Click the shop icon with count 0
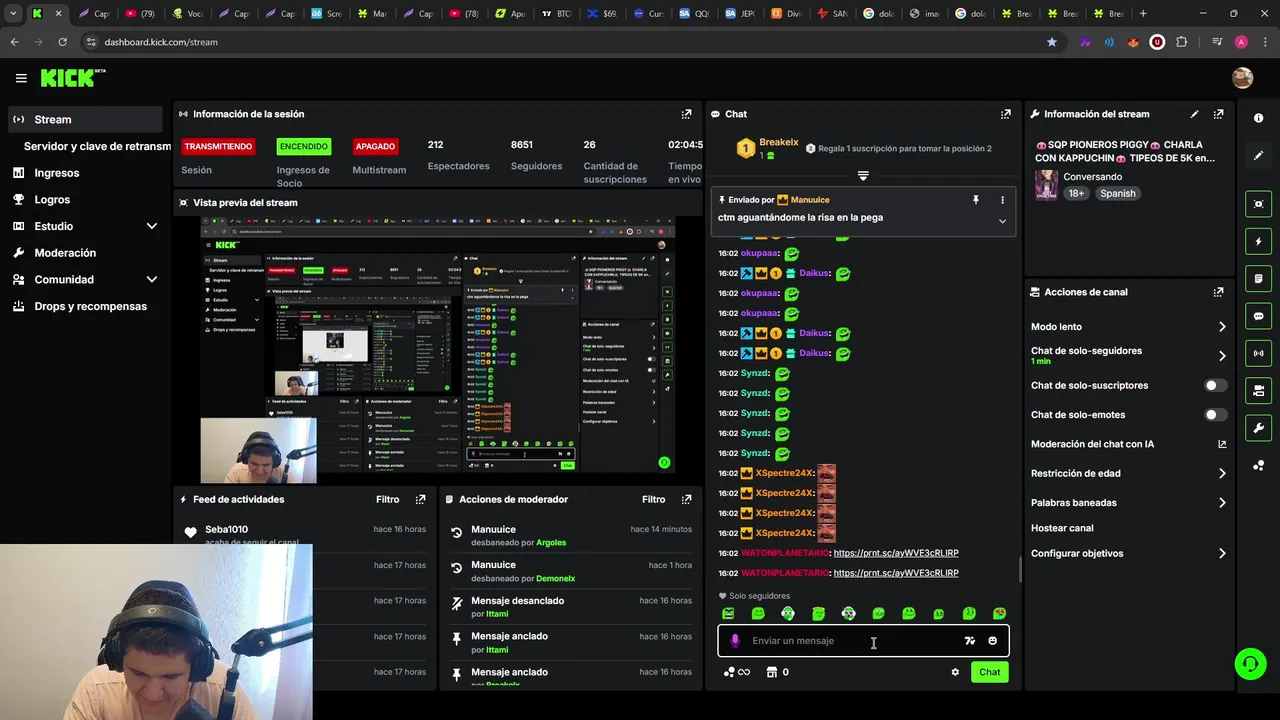1280x720 pixels. (777, 672)
